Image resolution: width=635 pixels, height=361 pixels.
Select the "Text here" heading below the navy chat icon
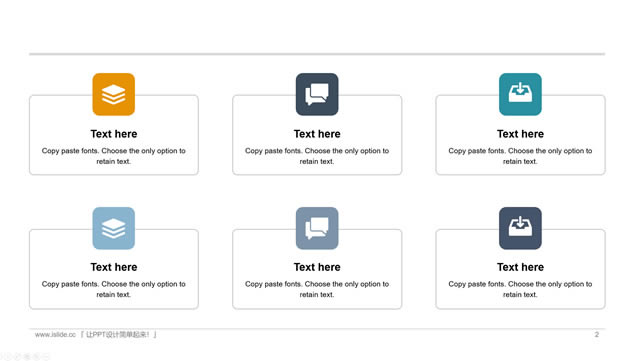[x=317, y=134]
